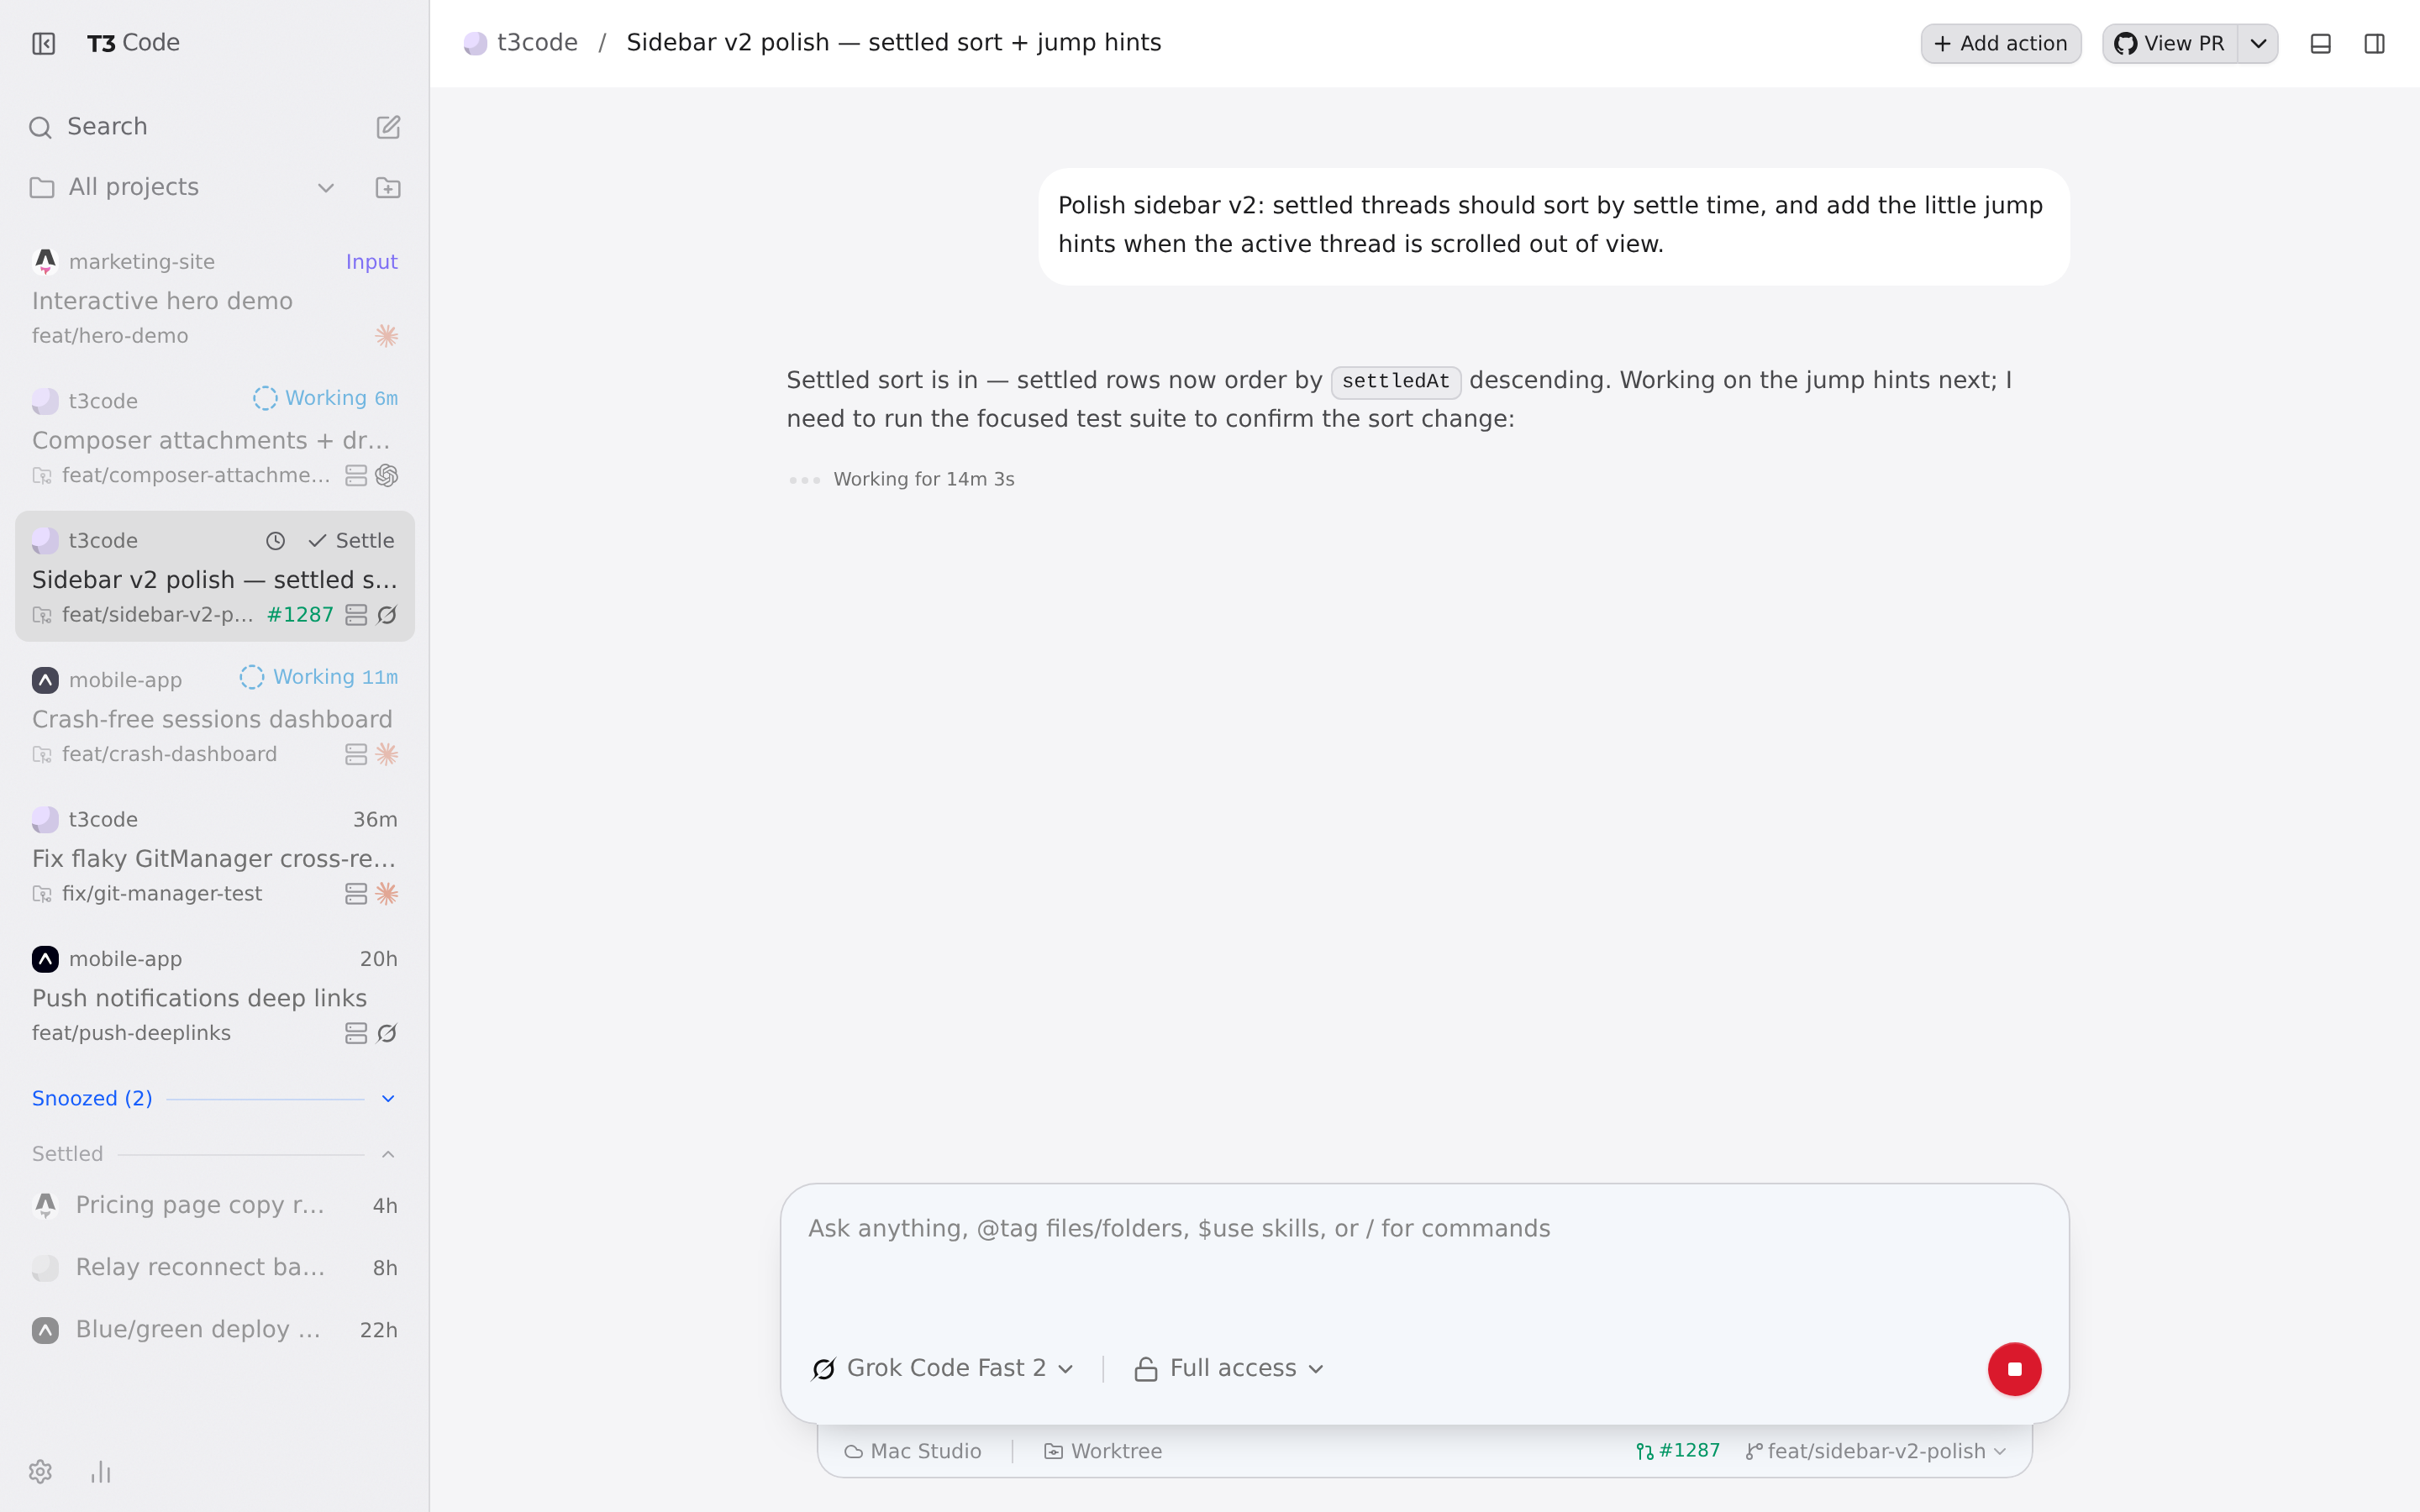Snooze the Sidebar v2 polish thread
2420x1512 pixels.
coord(275,541)
